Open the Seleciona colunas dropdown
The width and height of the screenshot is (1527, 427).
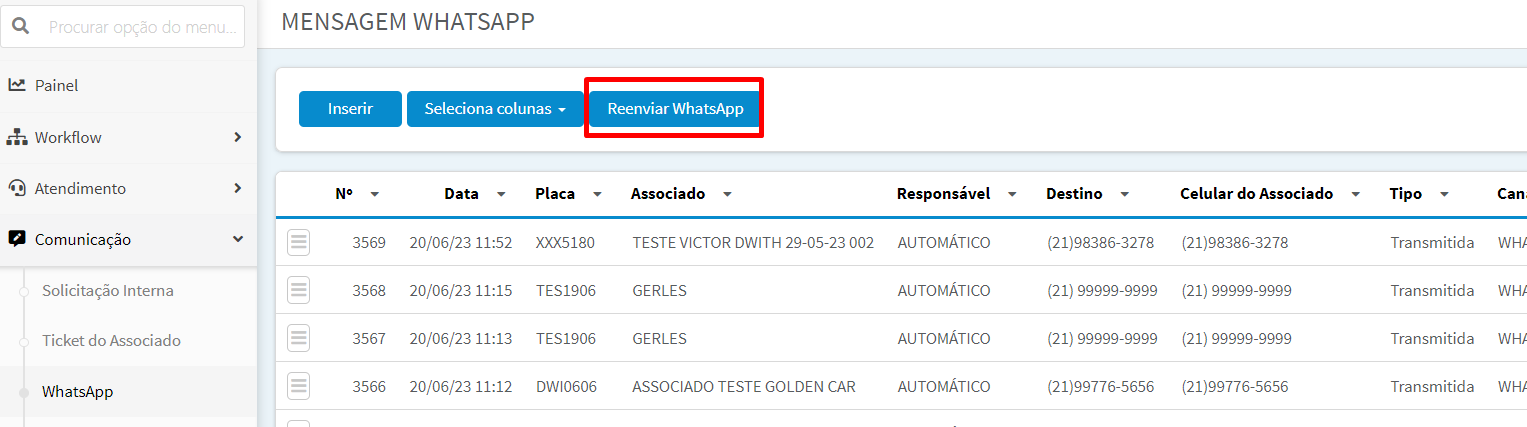click(x=495, y=109)
